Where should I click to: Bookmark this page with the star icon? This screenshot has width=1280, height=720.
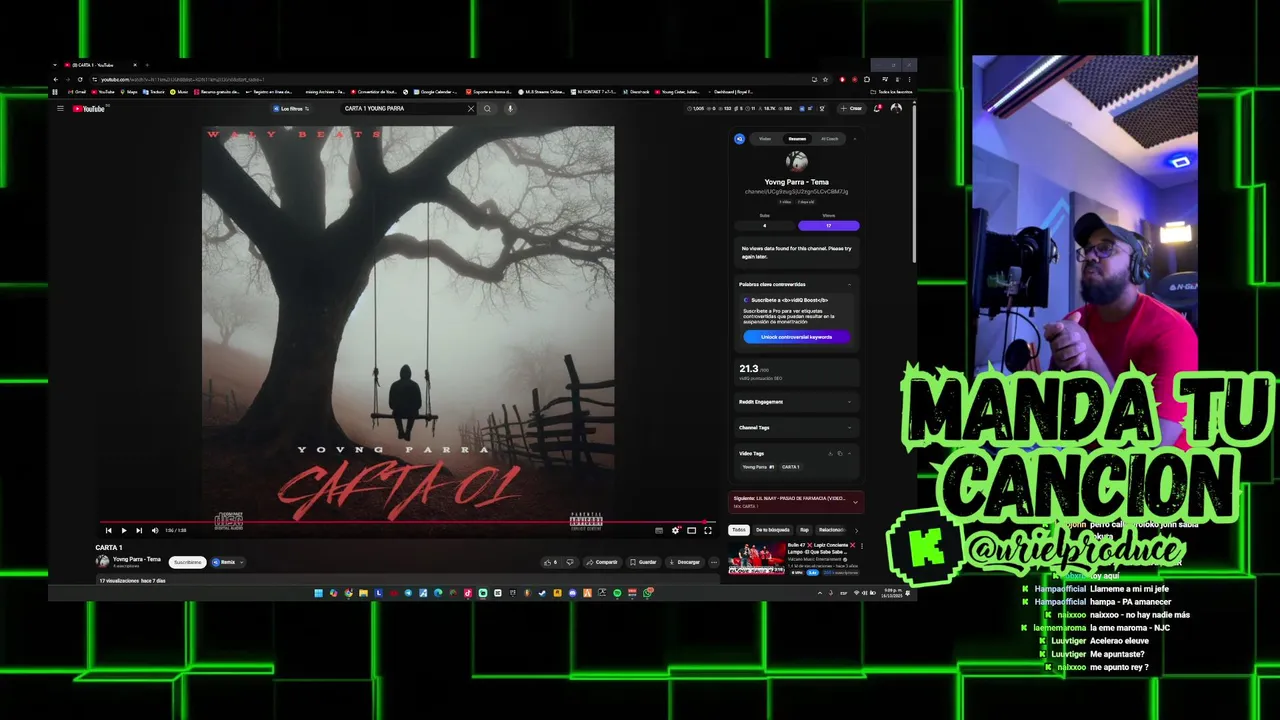coord(825,80)
